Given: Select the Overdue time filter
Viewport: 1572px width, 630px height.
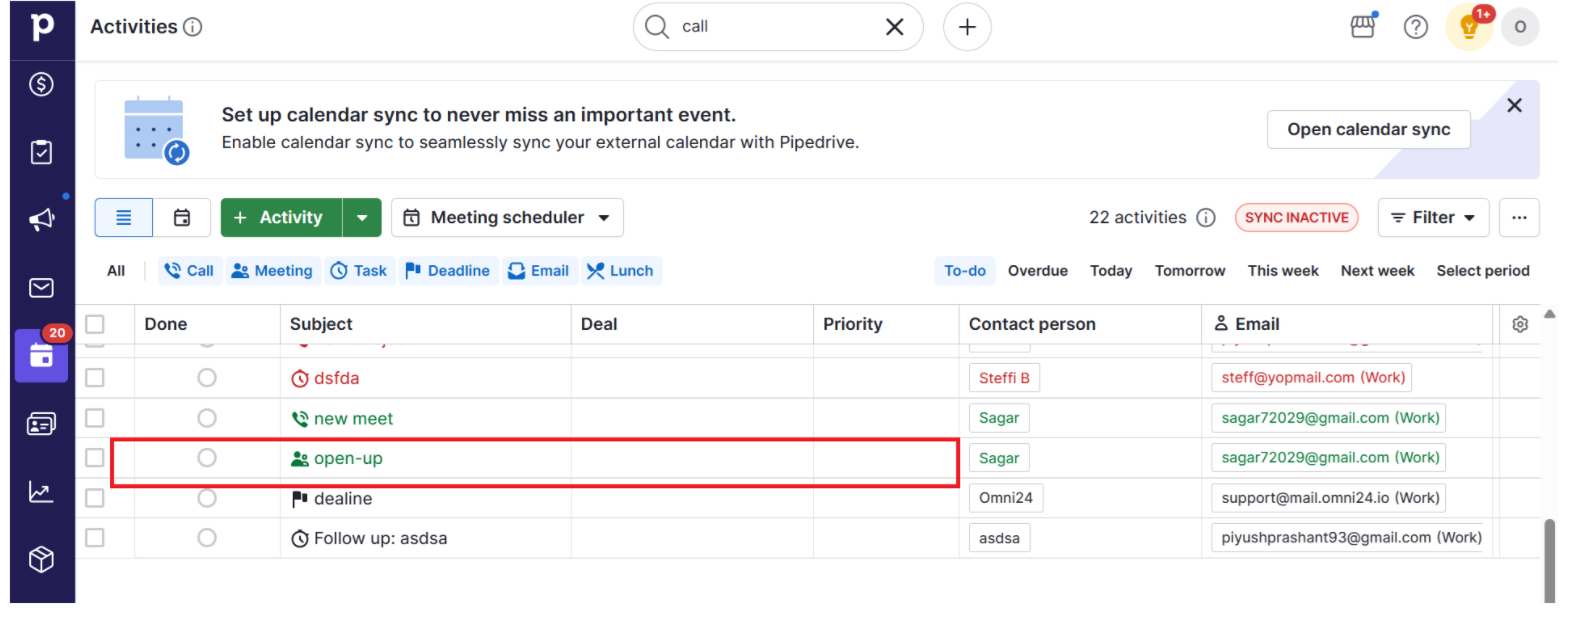Looking at the screenshot, I should click(1037, 271).
